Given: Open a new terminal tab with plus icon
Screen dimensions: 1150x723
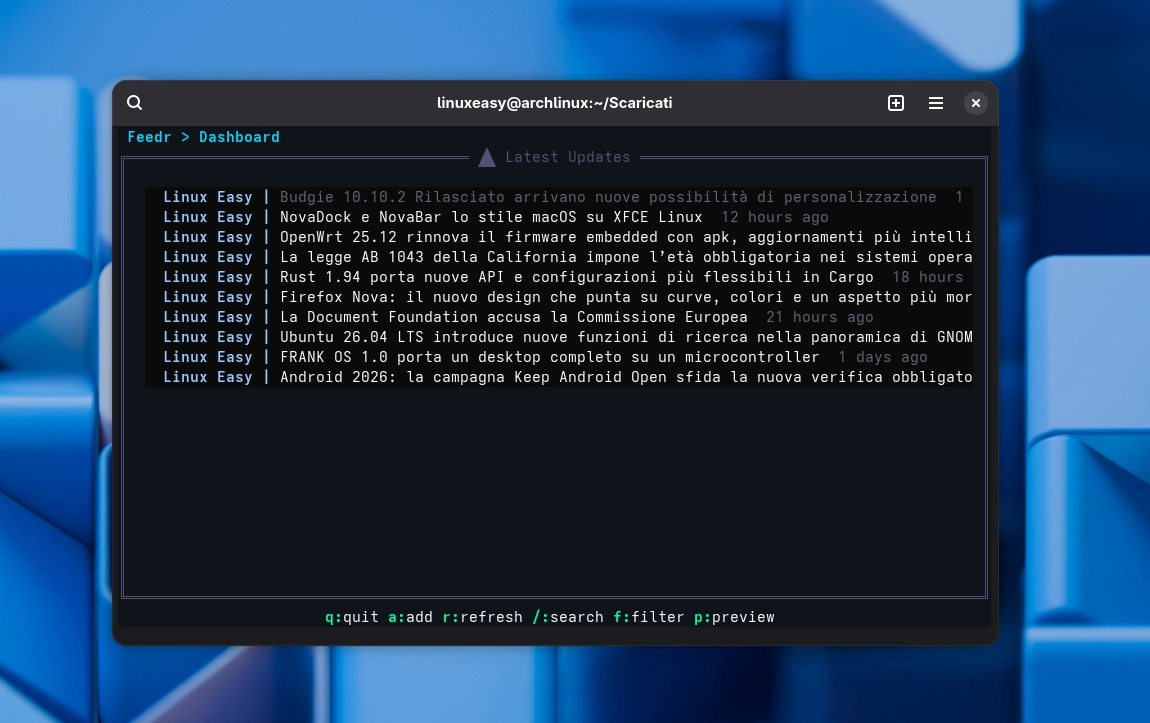Looking at the screenshot, I should coord(896,103).
